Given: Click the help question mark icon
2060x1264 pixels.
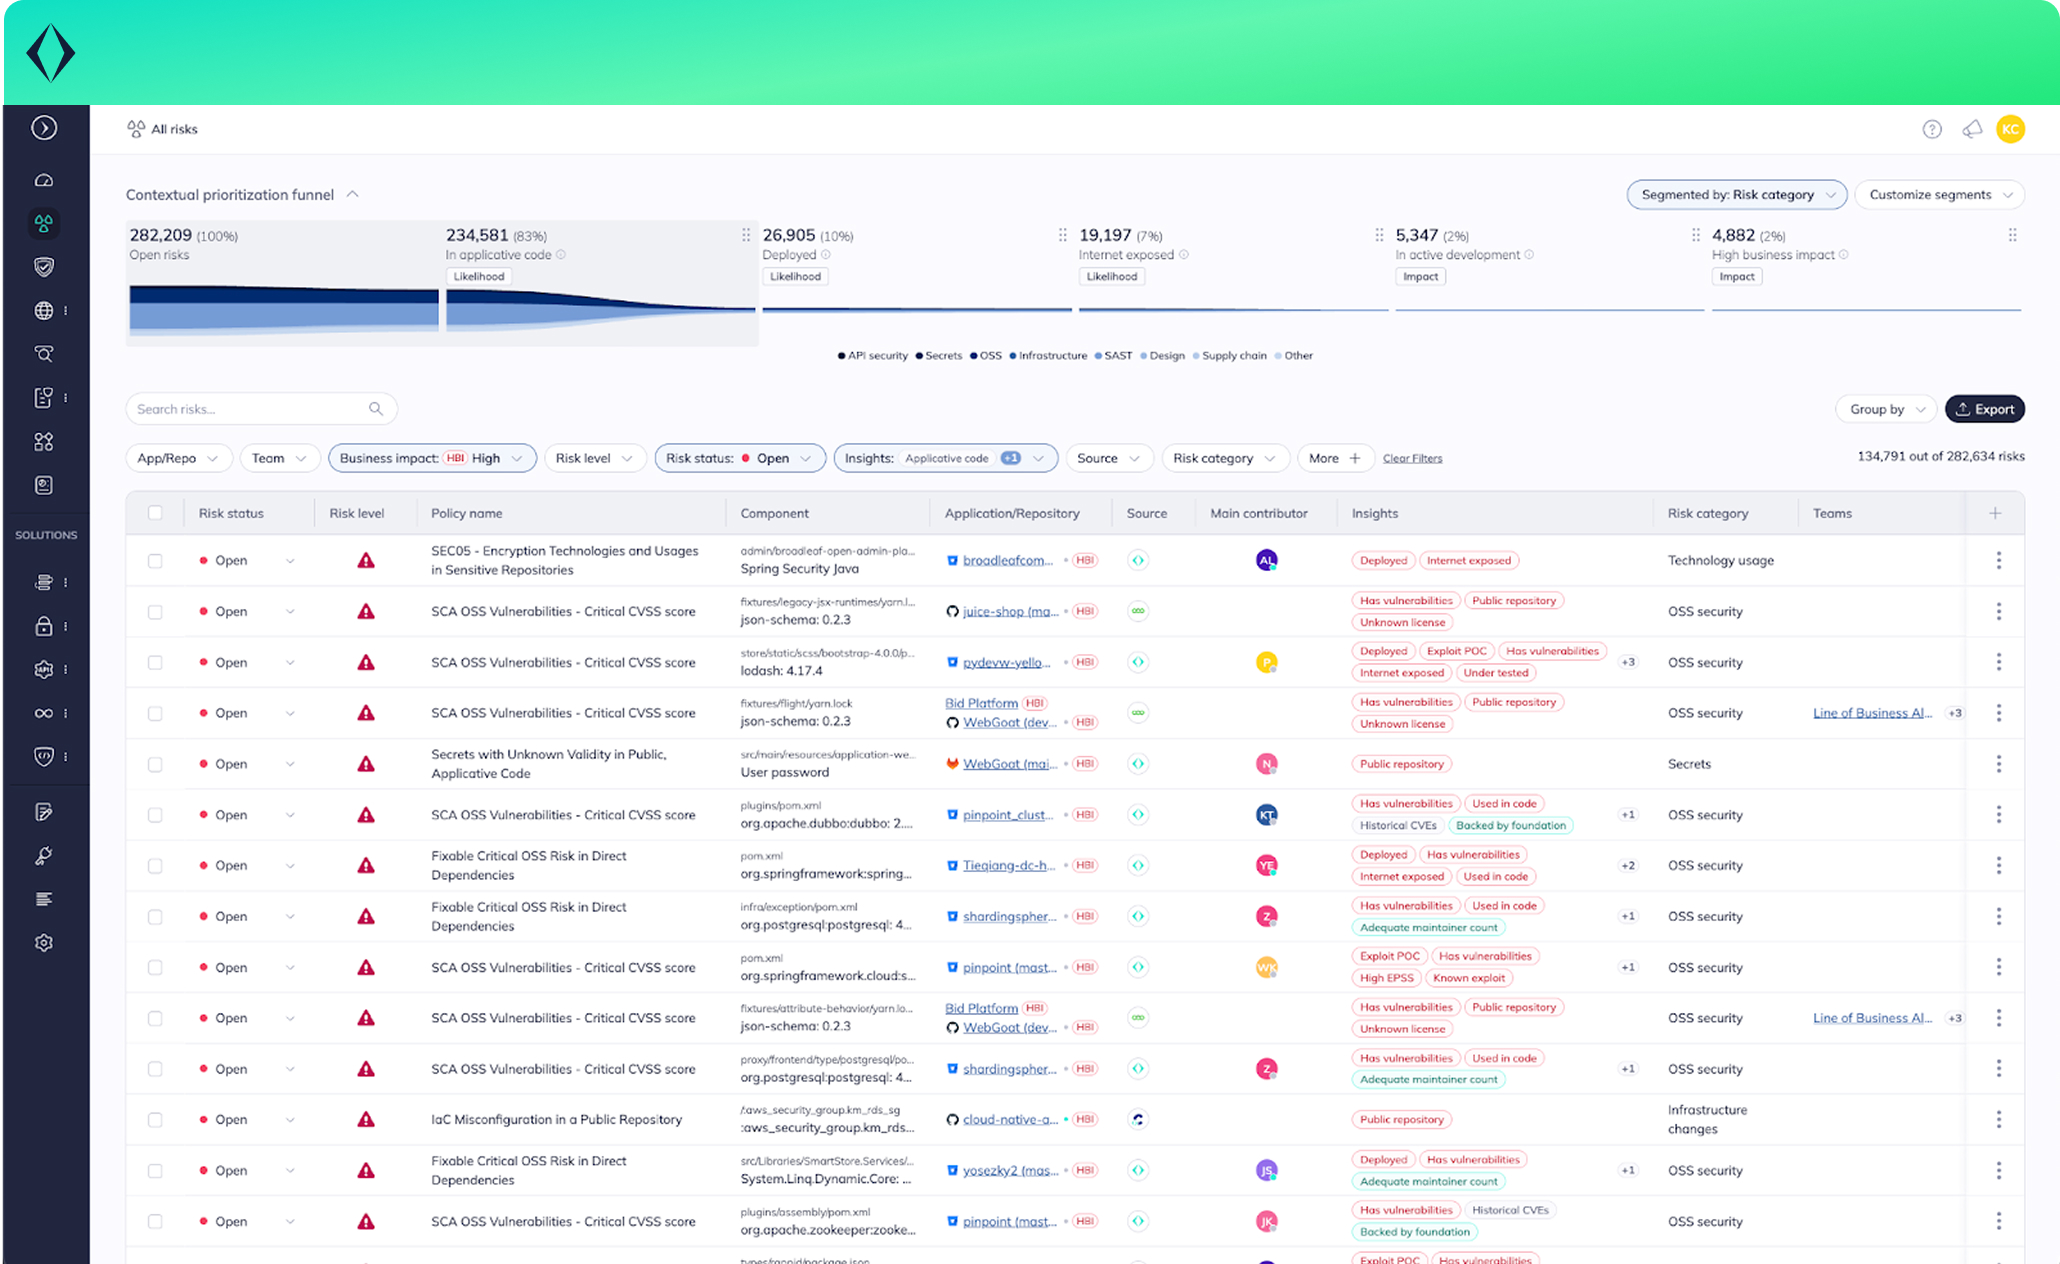Looking at the screenshot, I should click(x=1931, y=129).
